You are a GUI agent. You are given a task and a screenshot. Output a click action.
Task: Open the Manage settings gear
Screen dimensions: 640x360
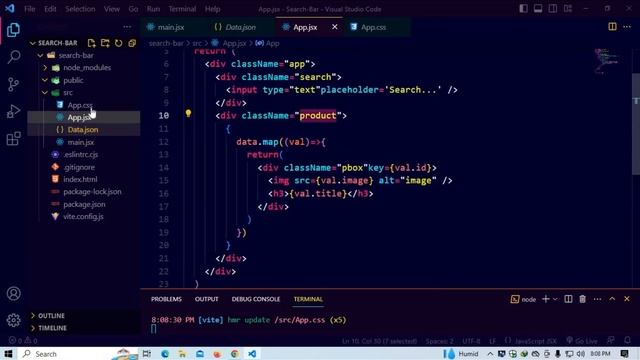pos(13,320)
